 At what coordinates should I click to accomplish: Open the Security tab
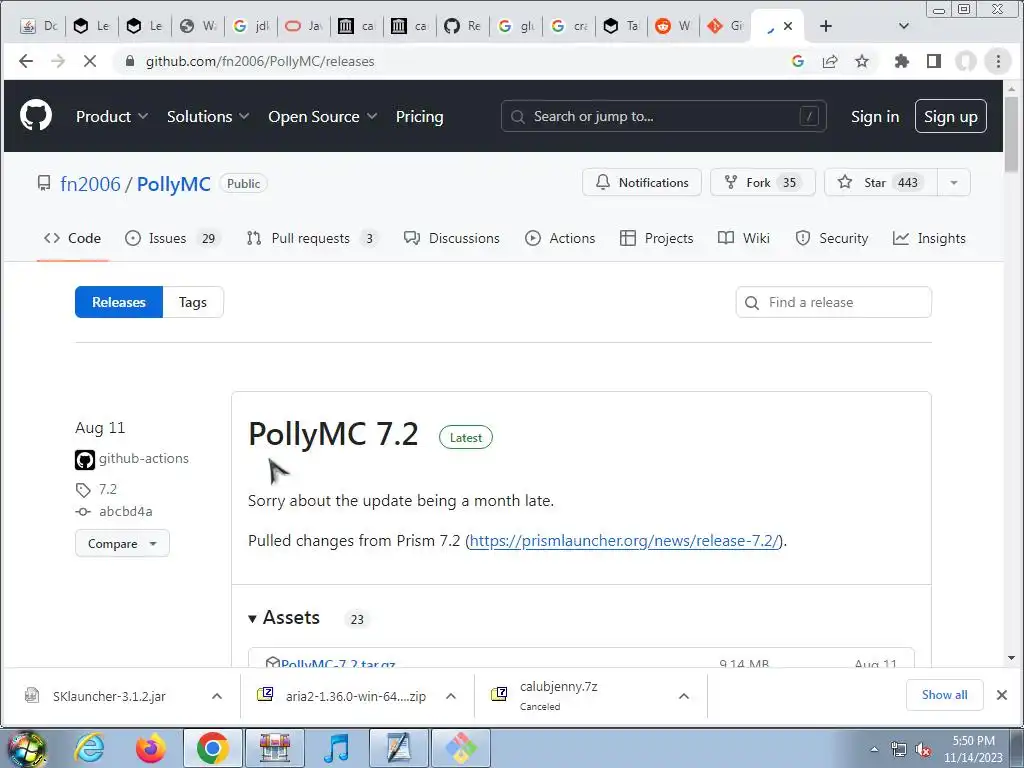tap(832, 238)
